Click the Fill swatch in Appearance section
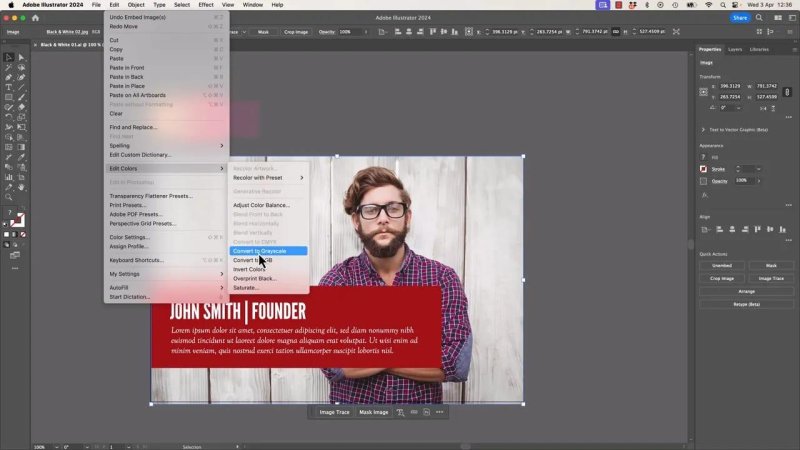 coord(704,157)
